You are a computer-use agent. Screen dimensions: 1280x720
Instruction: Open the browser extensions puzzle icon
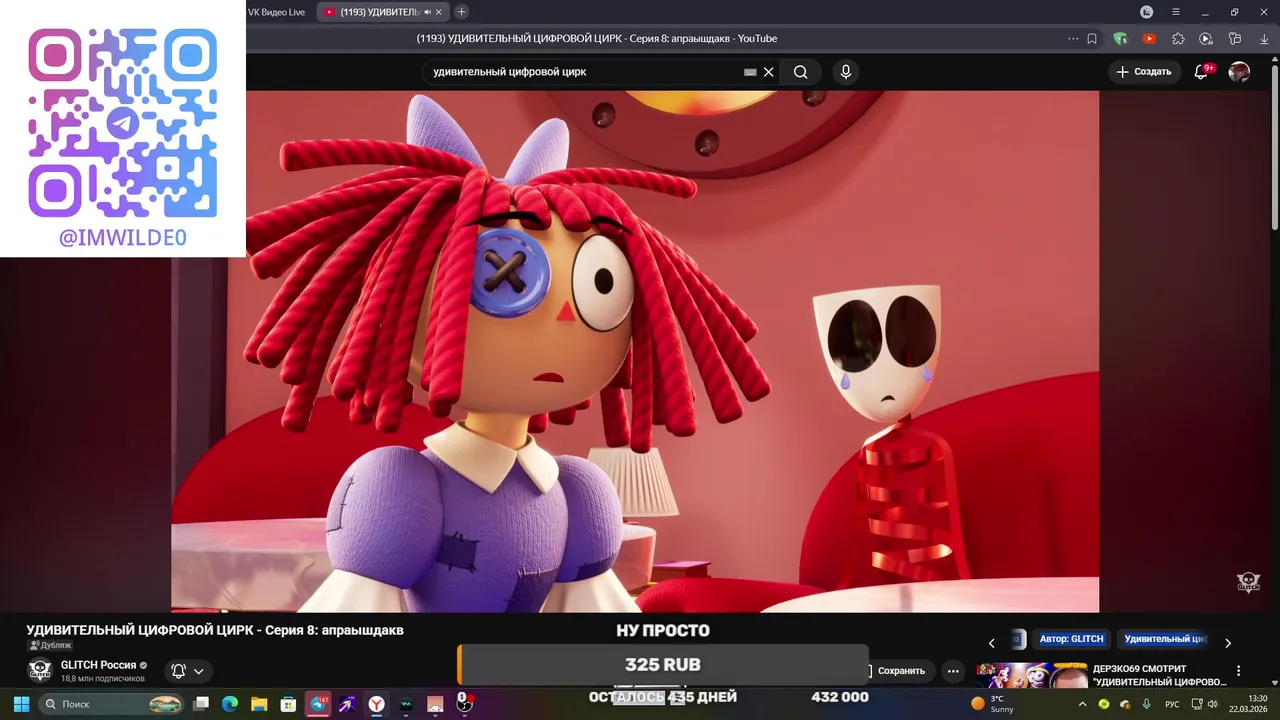[1178, 39]
